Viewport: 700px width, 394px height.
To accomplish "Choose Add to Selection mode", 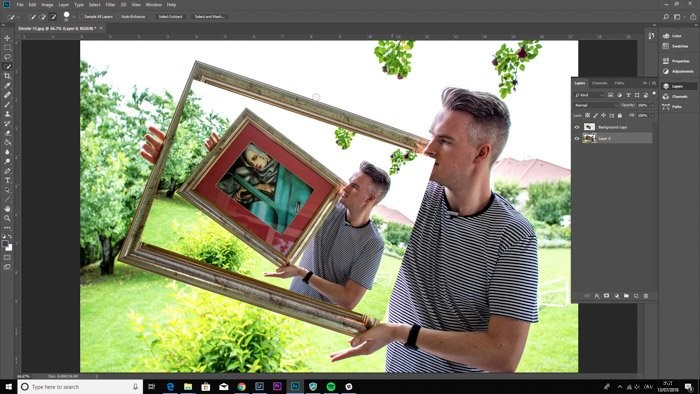I will 42,17.
